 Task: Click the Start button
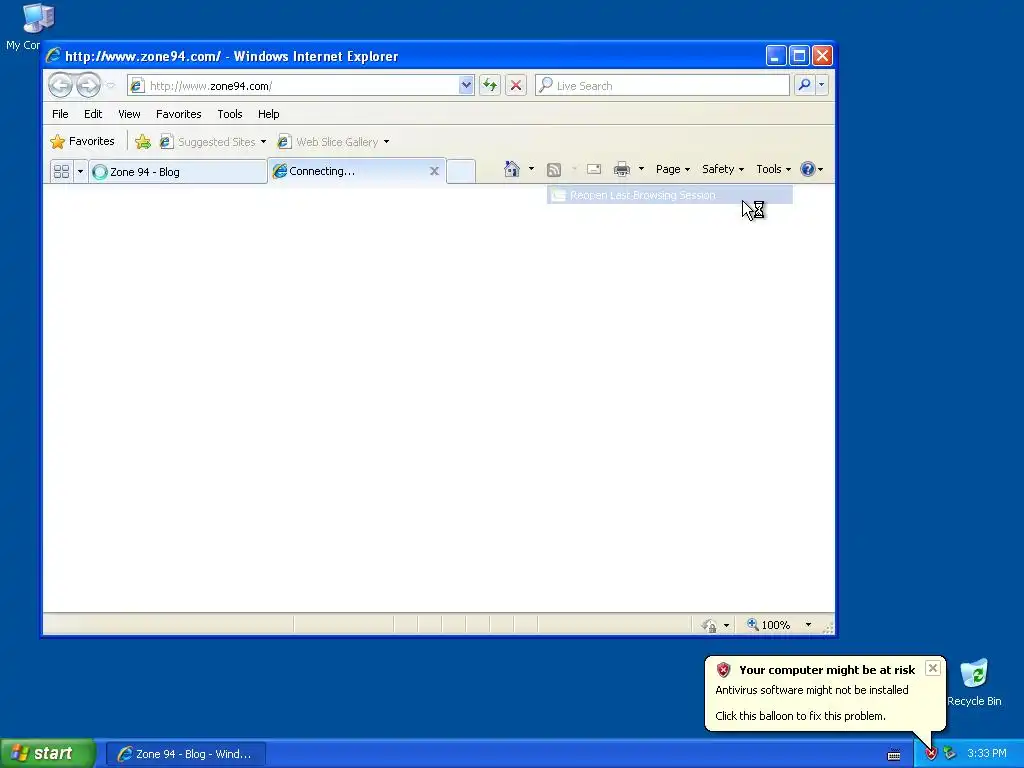[48, 753]
